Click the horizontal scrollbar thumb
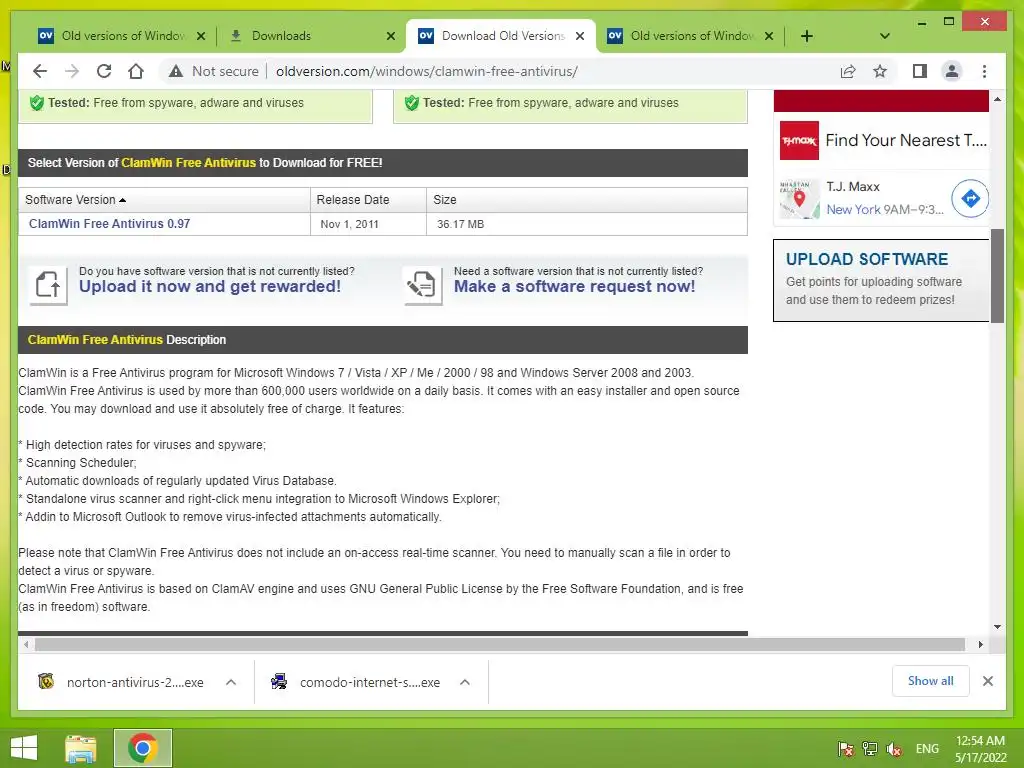1024x768 pixels. click(500, 645)
